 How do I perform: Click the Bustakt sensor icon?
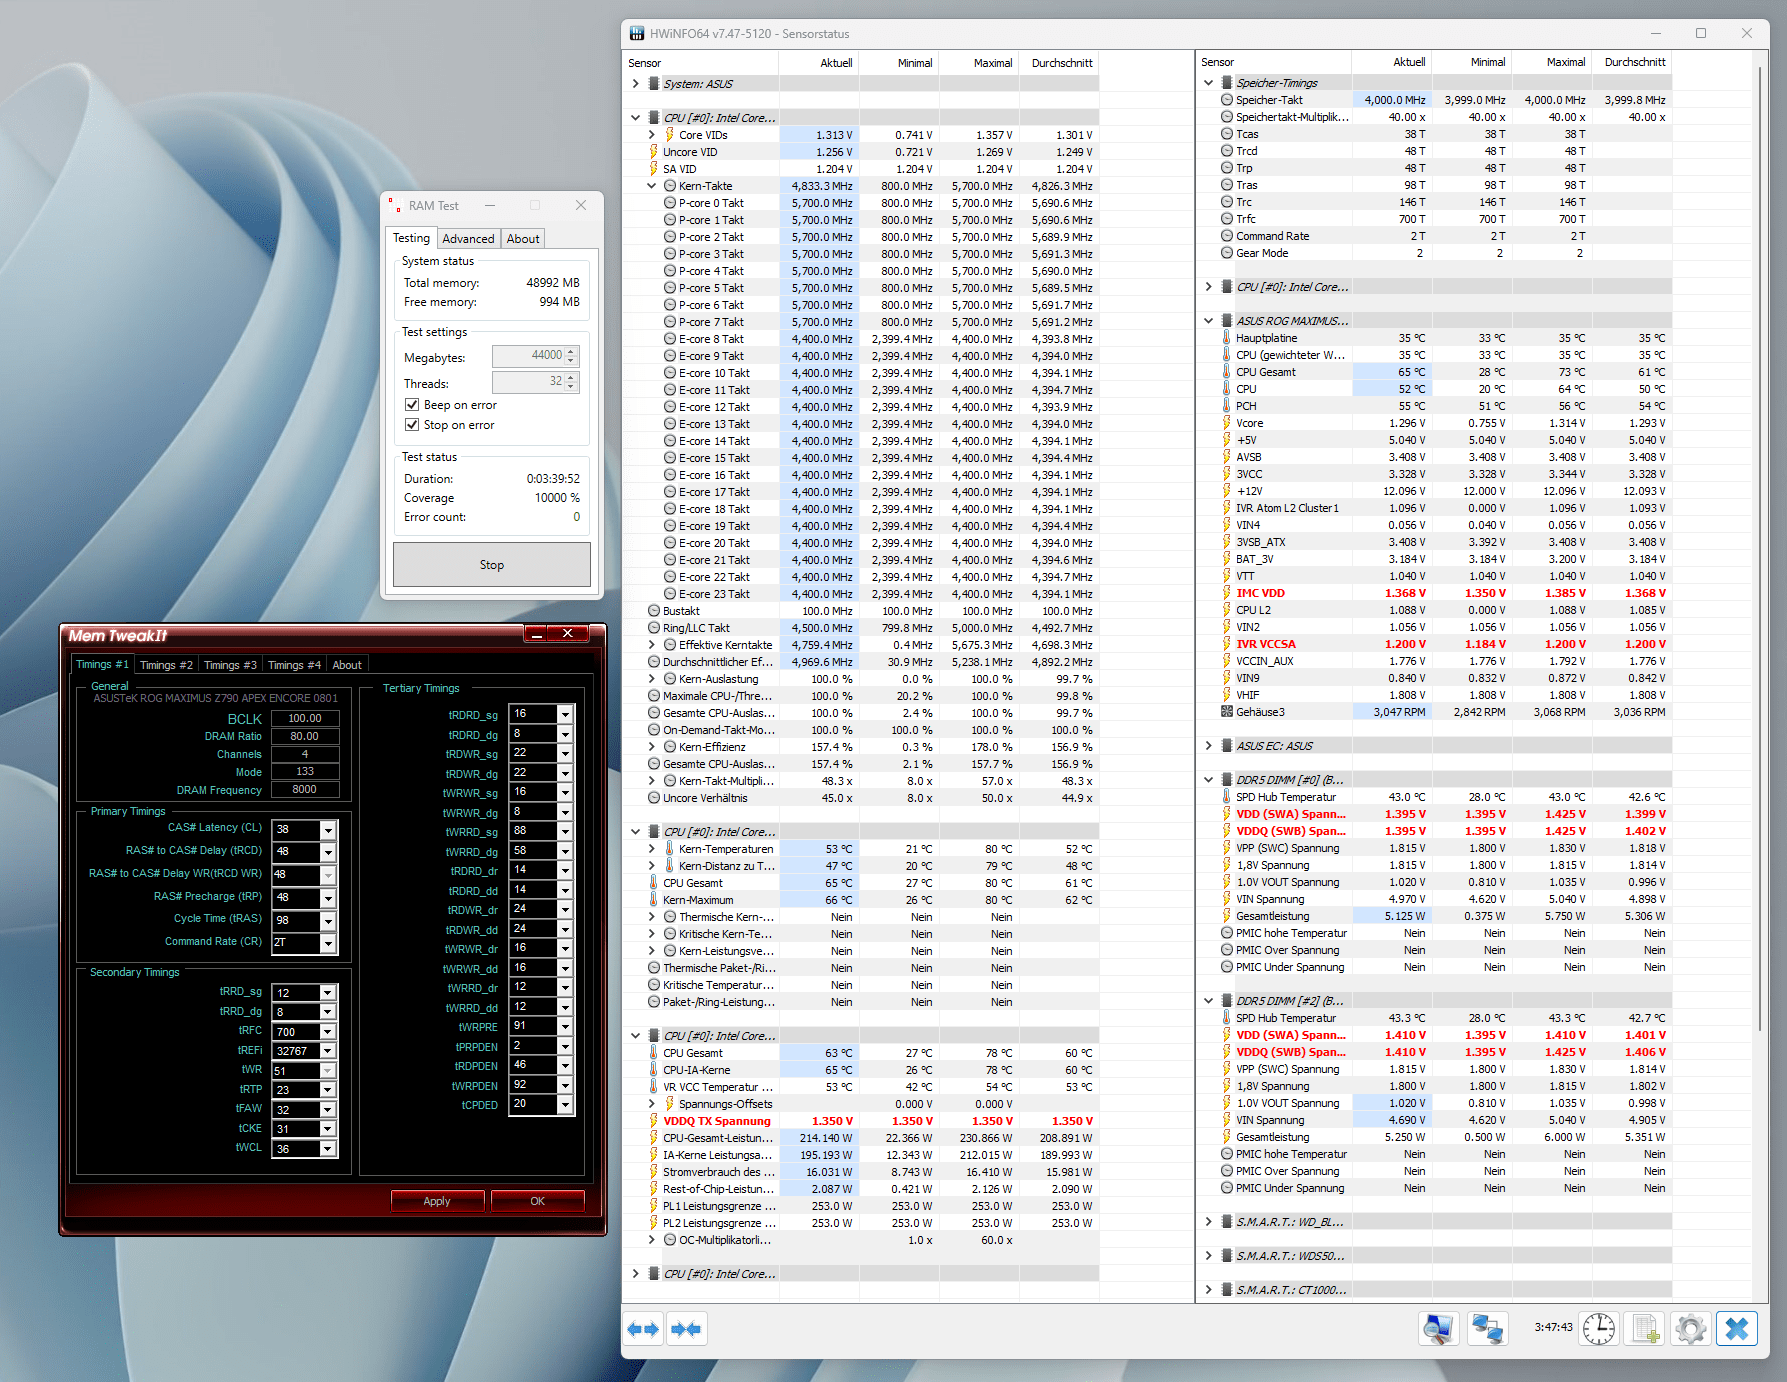coord(654,611)
